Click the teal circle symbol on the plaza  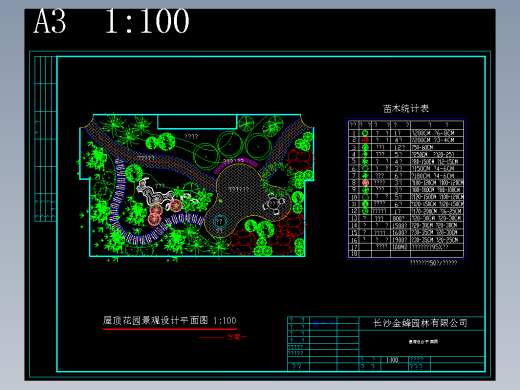(220, 221)
